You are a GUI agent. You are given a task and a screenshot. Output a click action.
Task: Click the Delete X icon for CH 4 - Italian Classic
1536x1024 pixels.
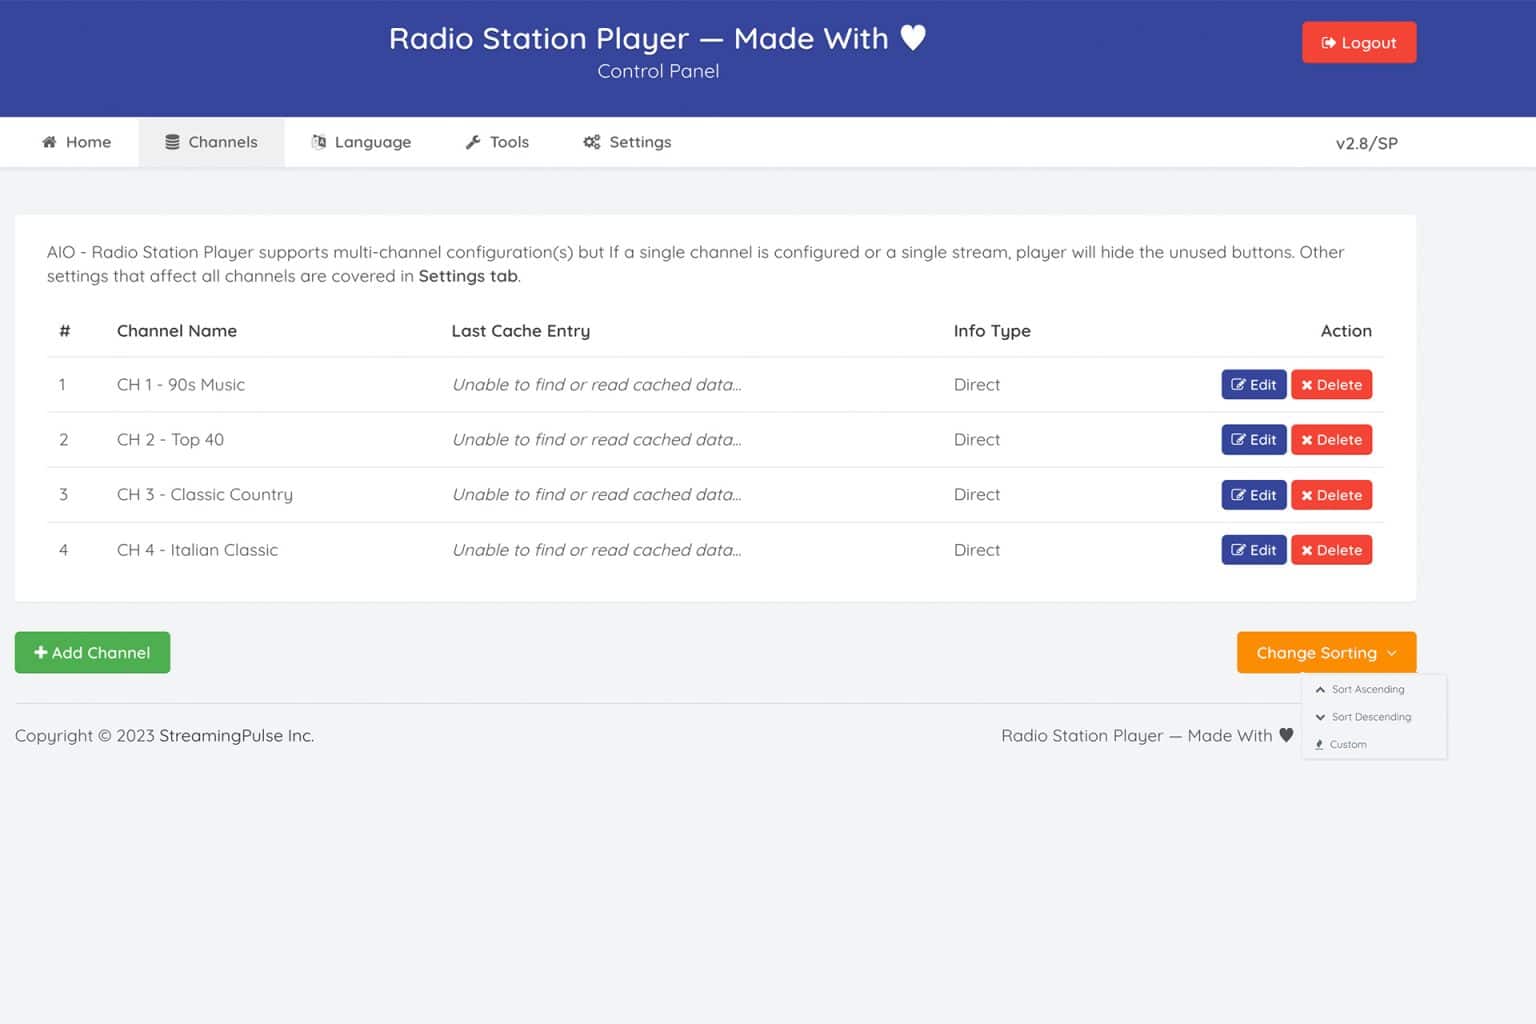tap(1308, 549)
